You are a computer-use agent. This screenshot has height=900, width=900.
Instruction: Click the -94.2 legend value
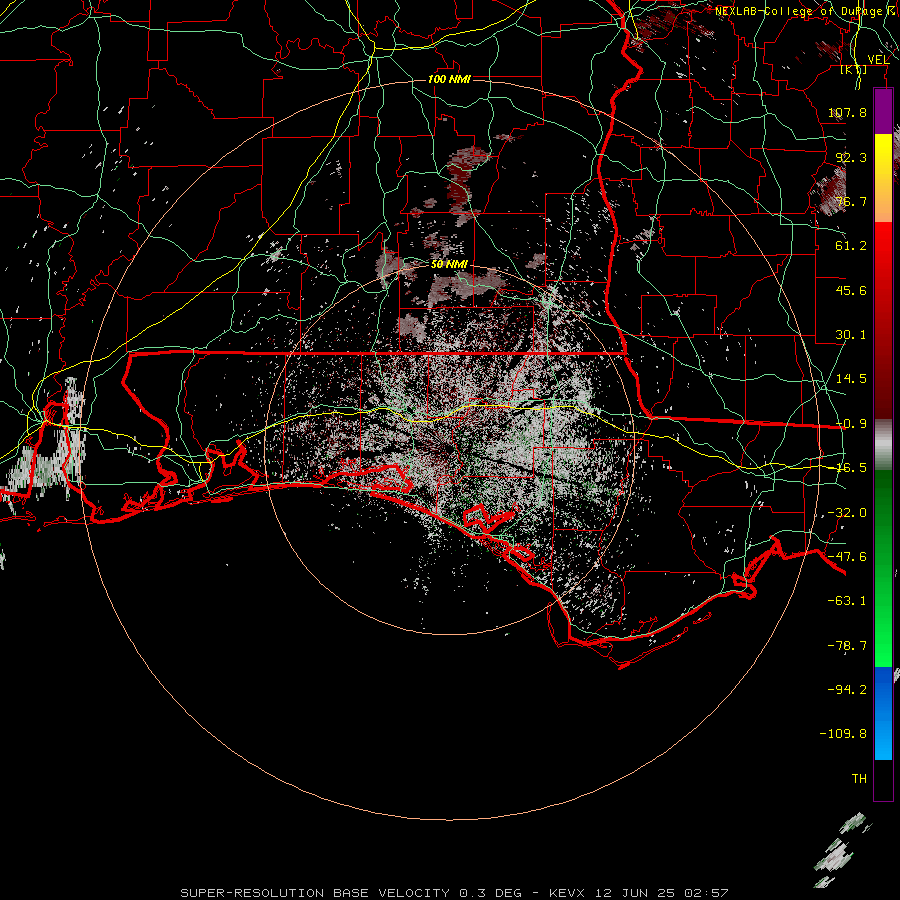847,690
